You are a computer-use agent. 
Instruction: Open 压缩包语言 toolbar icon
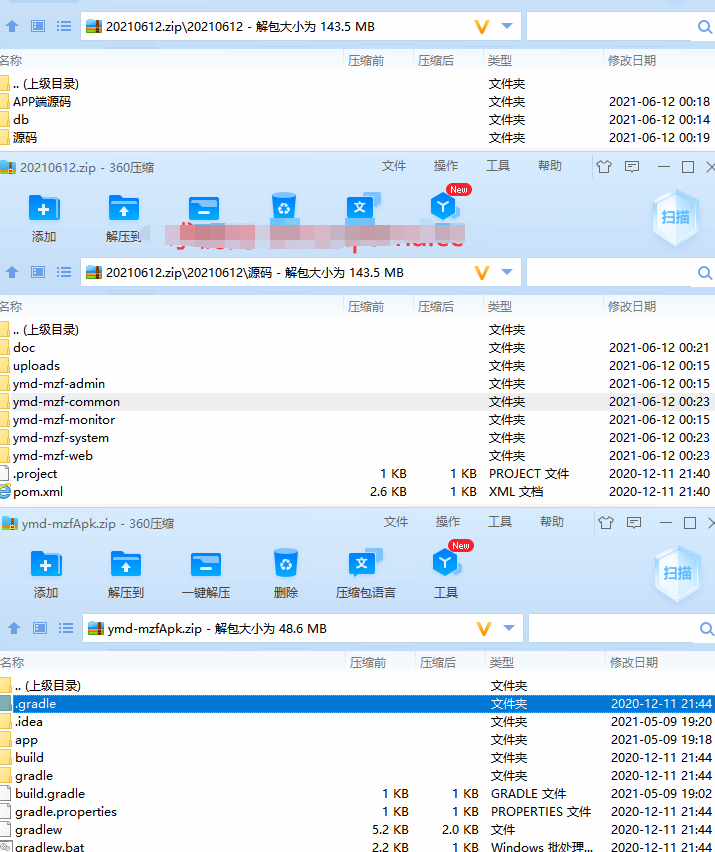(365, 565)
